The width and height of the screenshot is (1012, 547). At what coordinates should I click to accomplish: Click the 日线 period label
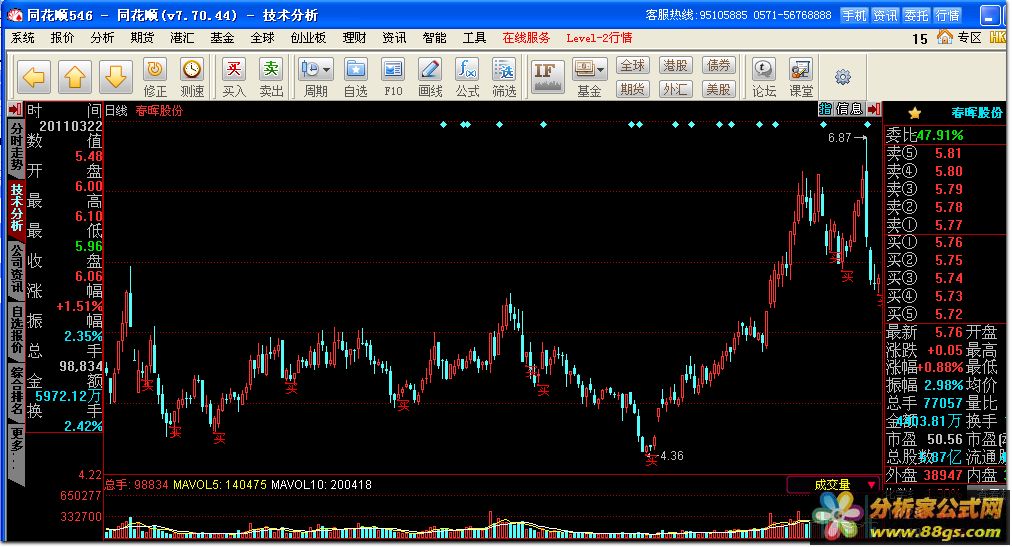116,110
